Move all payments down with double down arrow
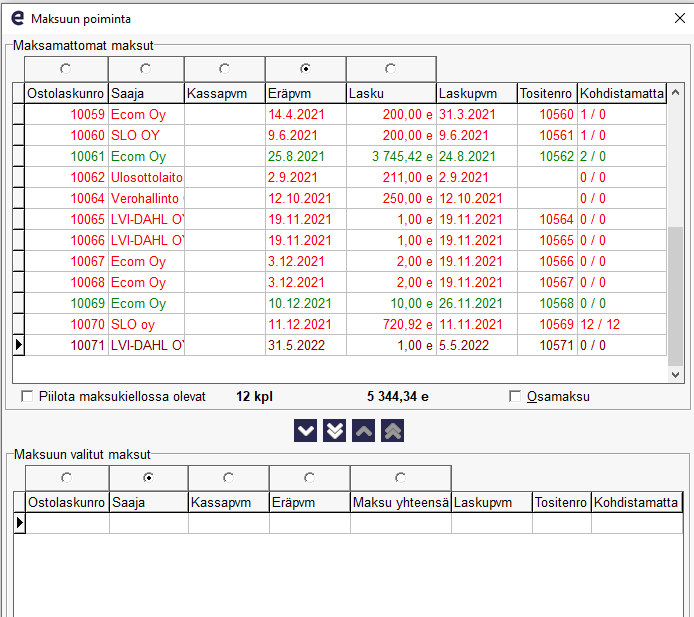The height and width of the screenshot is (617, 694). (x=334, y=431)
